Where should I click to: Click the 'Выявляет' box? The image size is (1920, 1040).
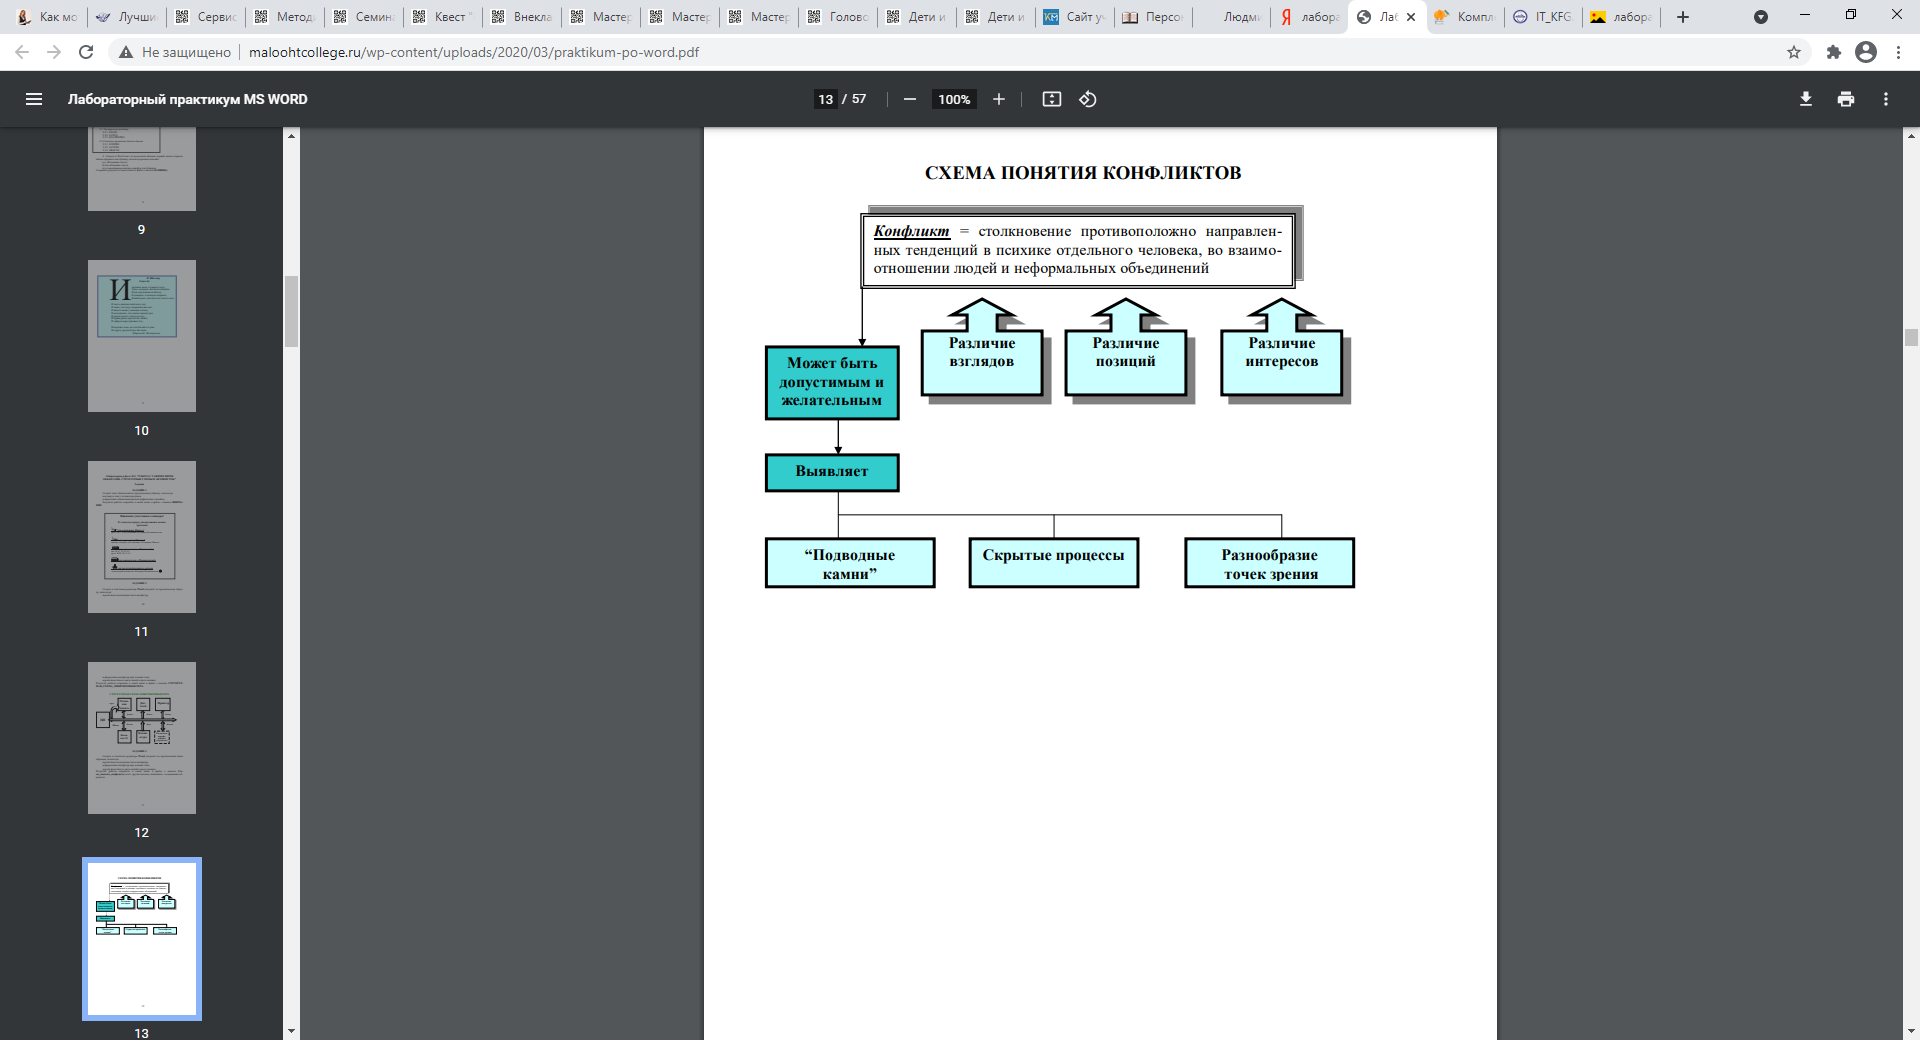(x=832, y=472)
